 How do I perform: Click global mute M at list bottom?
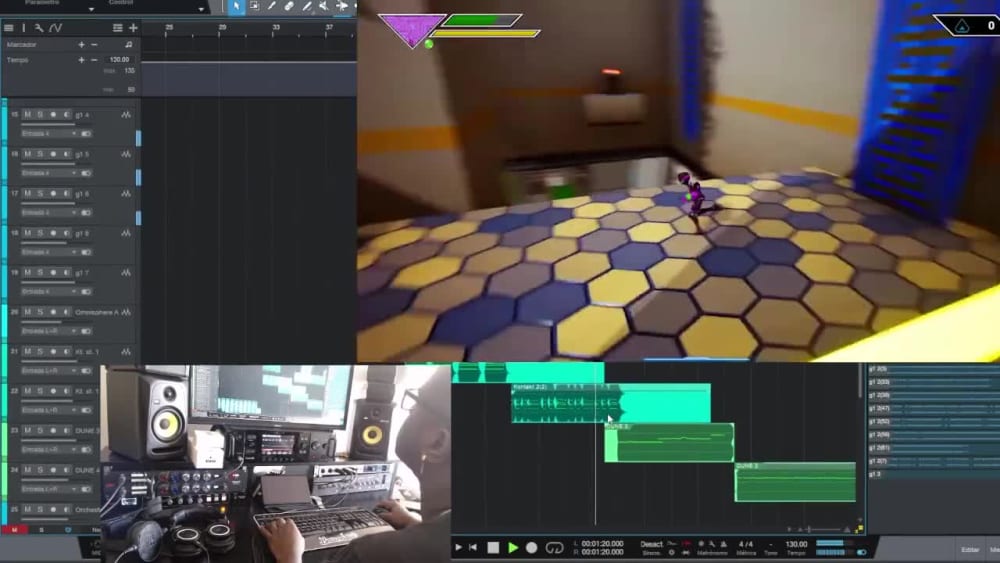[x=14, y=530]
